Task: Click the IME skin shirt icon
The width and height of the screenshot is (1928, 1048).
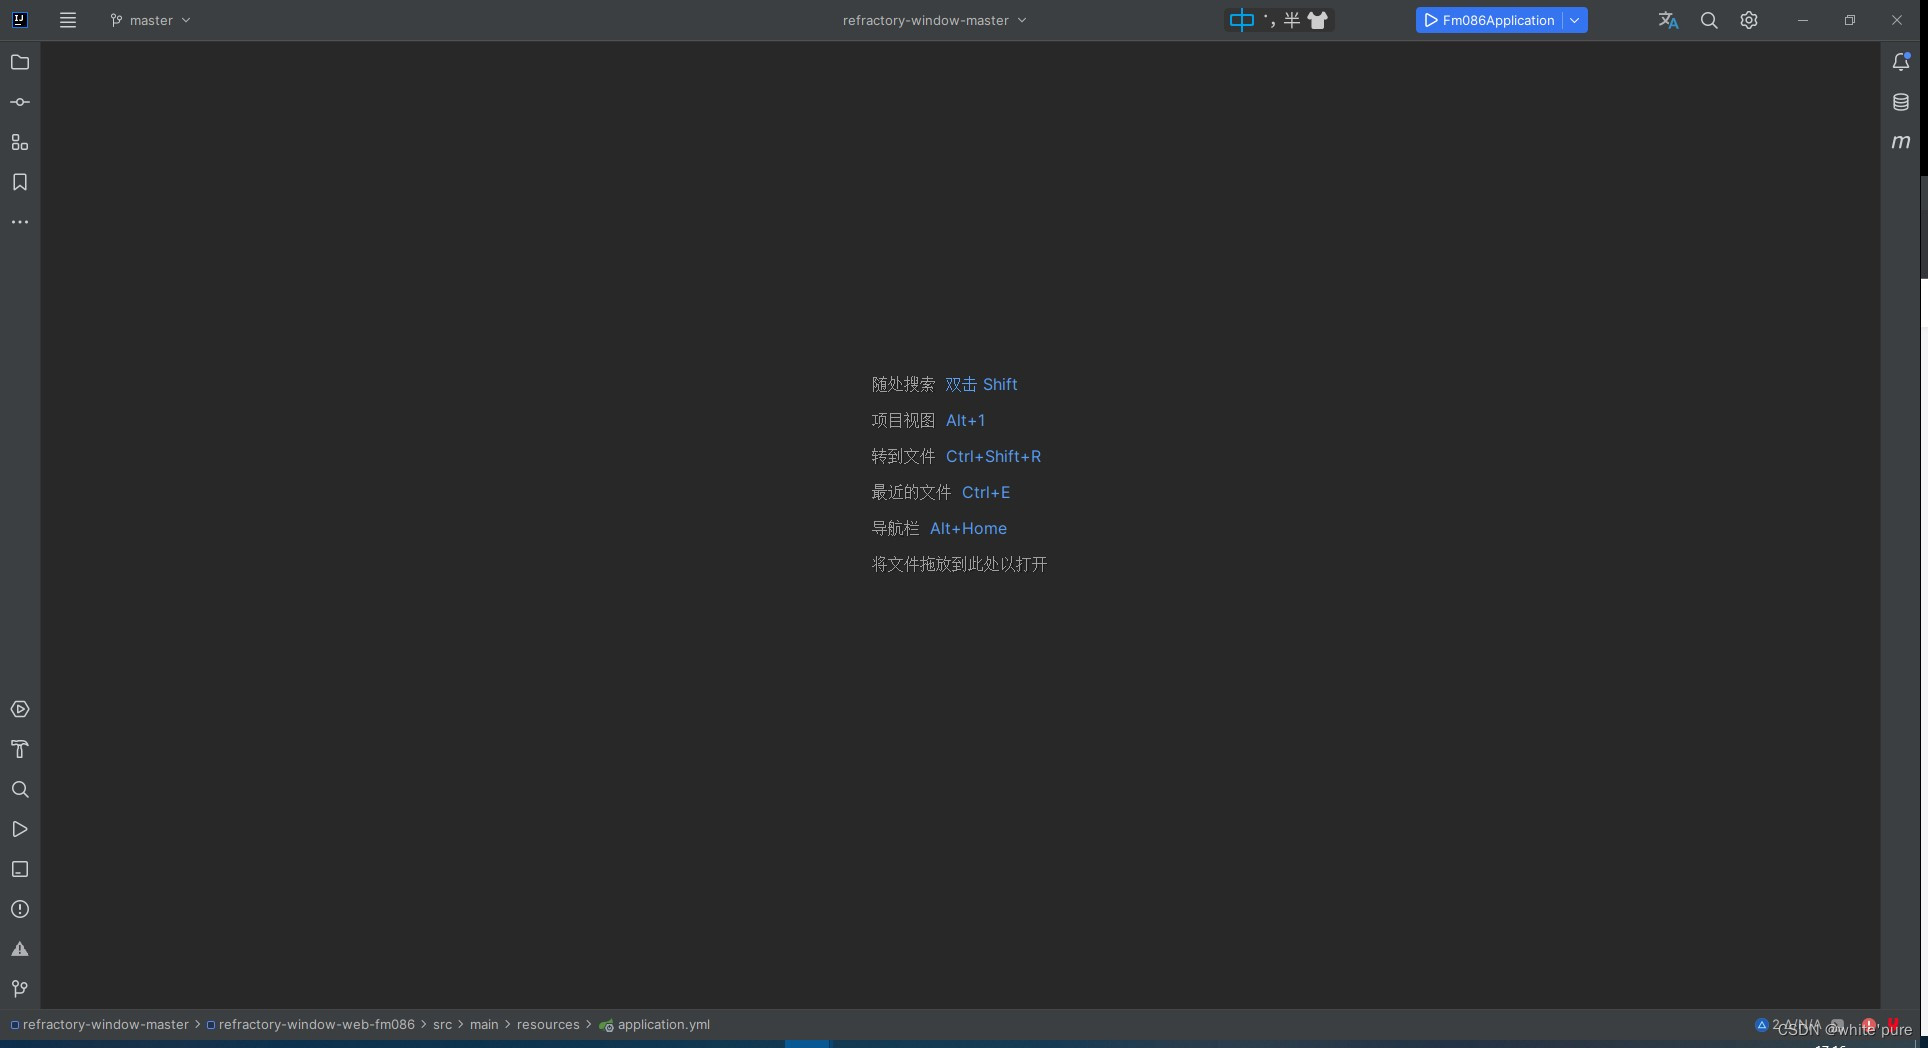Action: 1318,20
